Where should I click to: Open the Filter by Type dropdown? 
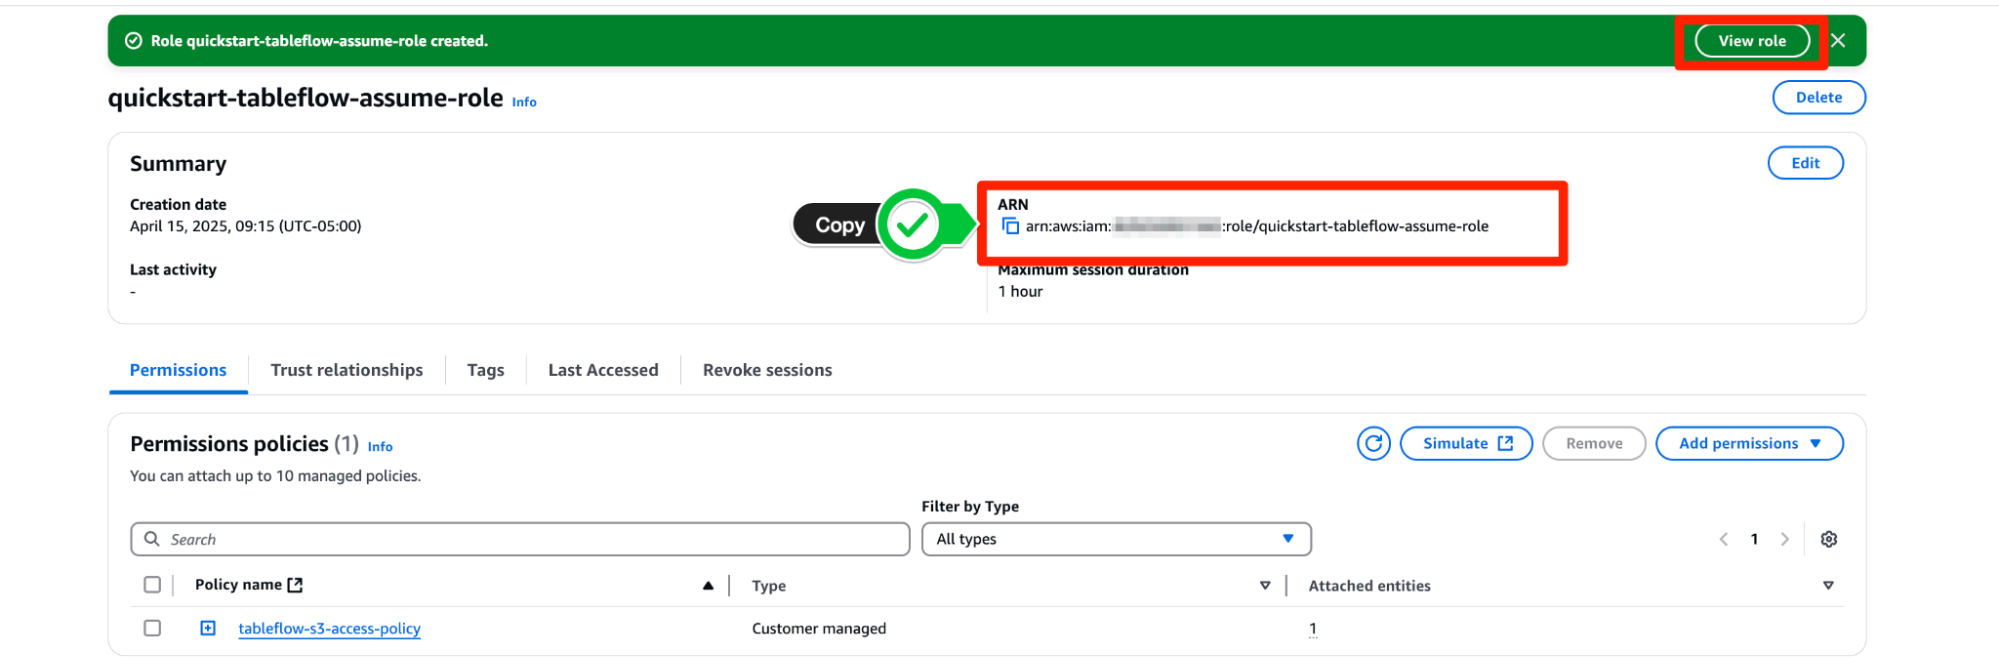tap(1116, 539)
